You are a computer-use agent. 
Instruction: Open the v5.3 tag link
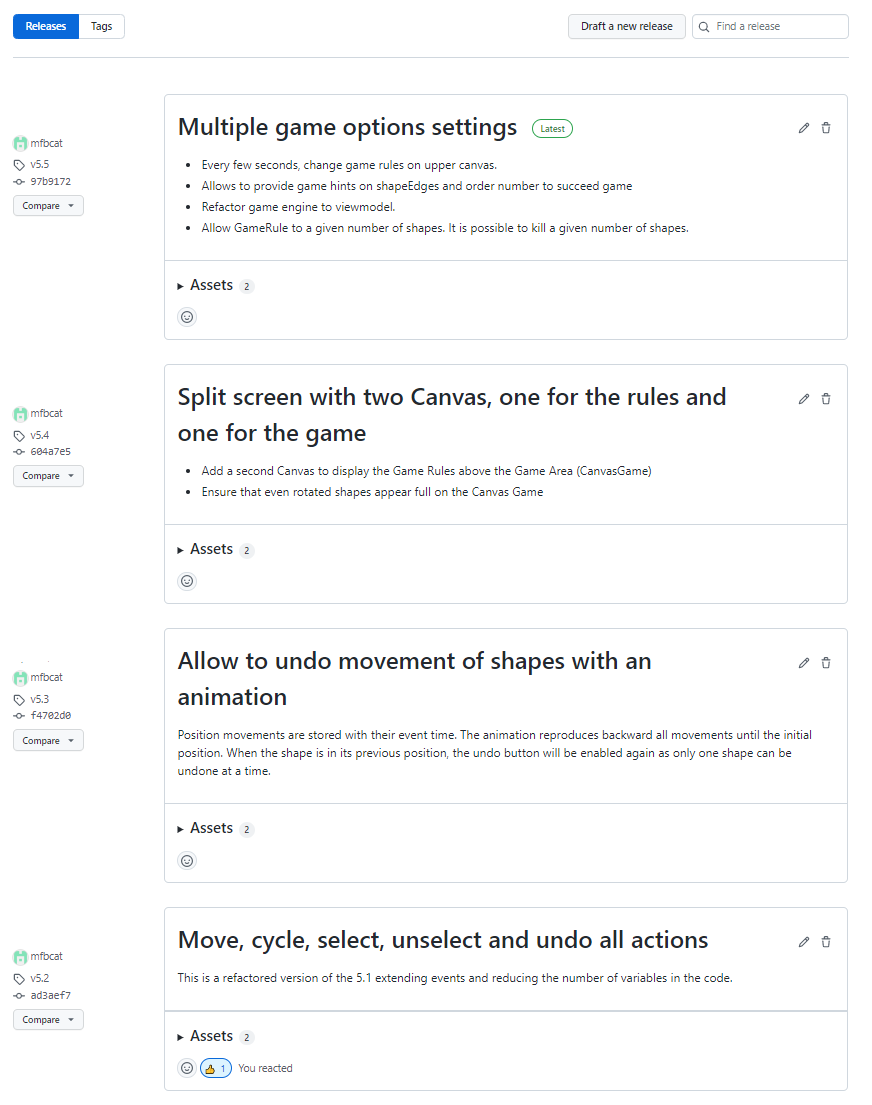click(39, 700)
